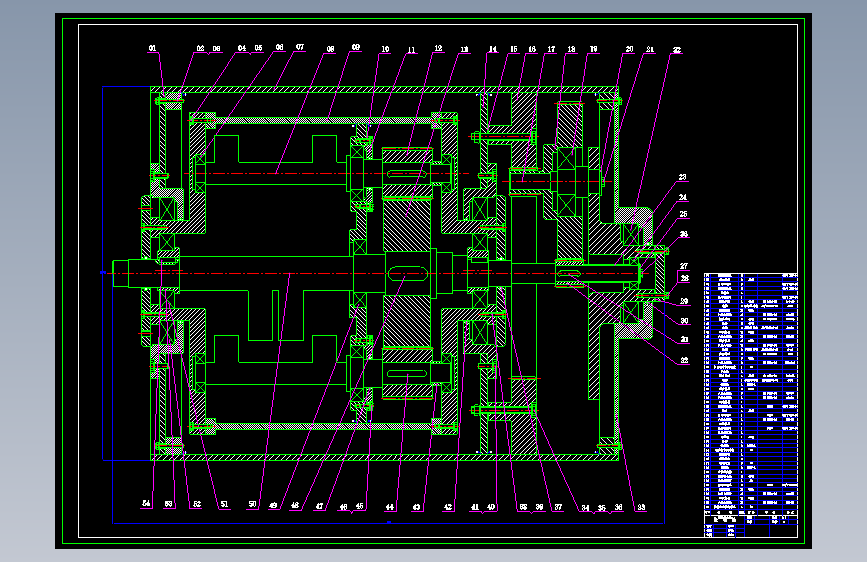867x562 pixels.
Task: Select part callout number 09
Action: click(x=356, y=48)
